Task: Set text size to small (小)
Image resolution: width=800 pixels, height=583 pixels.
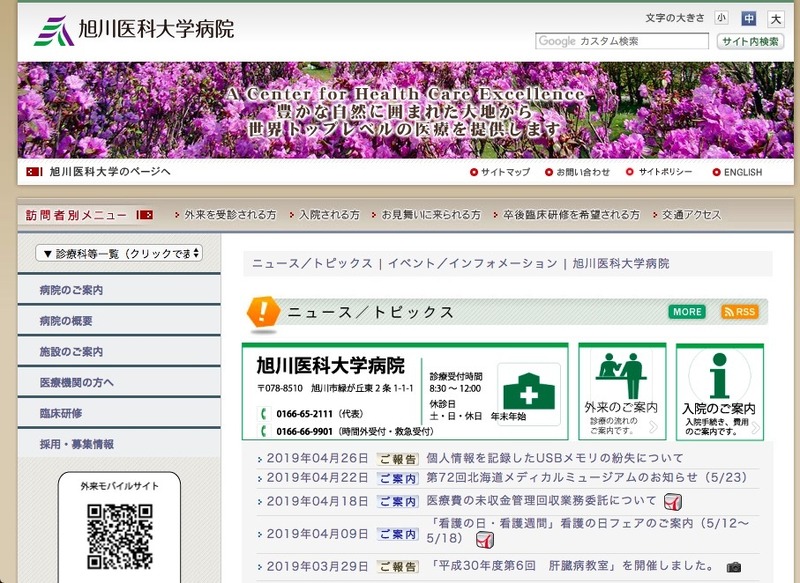Action: coord(721,18)
